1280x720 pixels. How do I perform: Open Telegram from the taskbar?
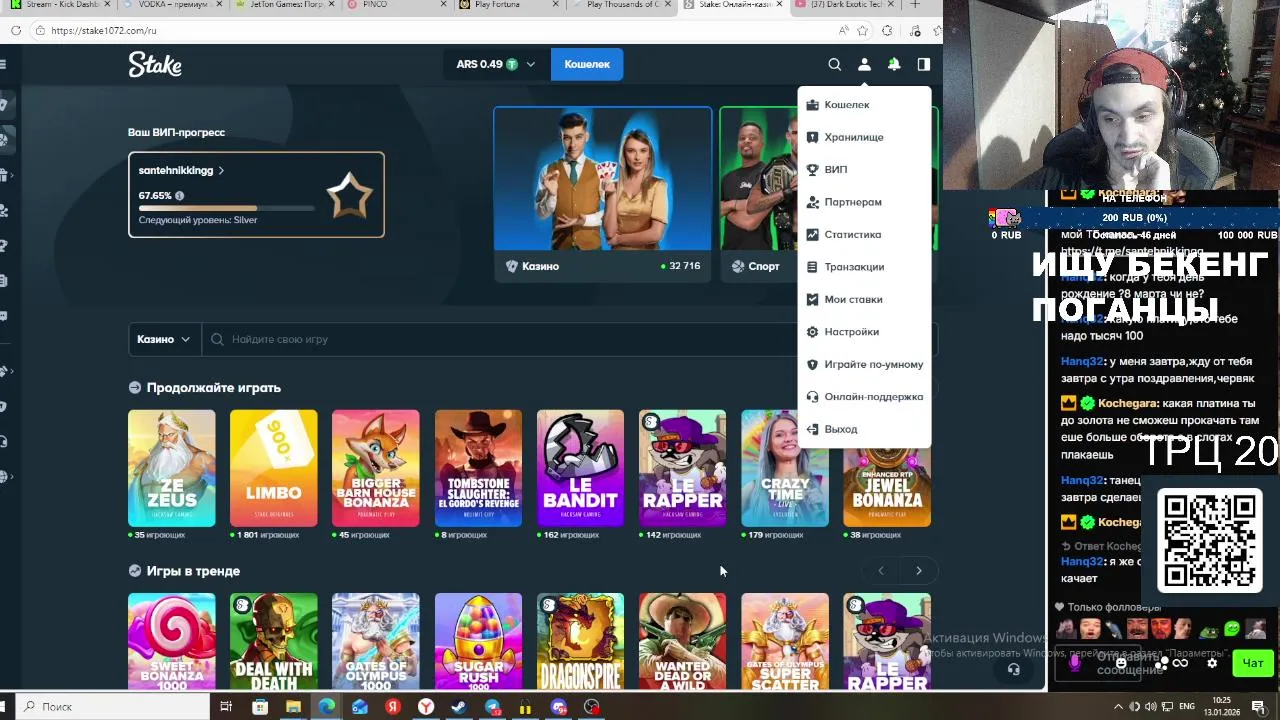[492, 707]
